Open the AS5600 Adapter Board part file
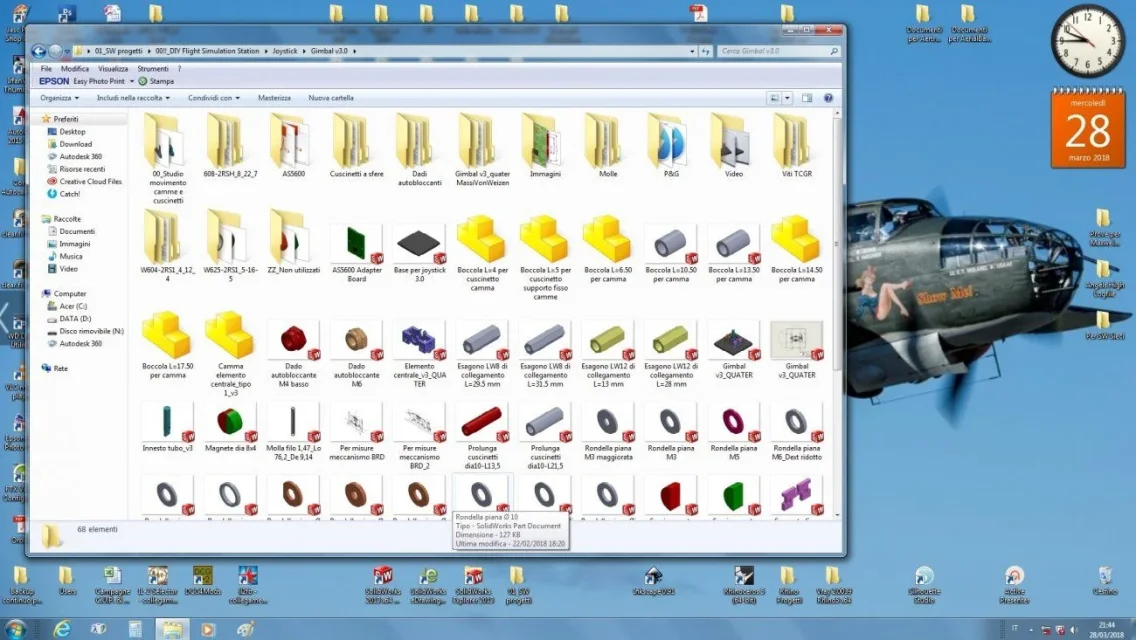1136x640 pixels. (356, 253)
